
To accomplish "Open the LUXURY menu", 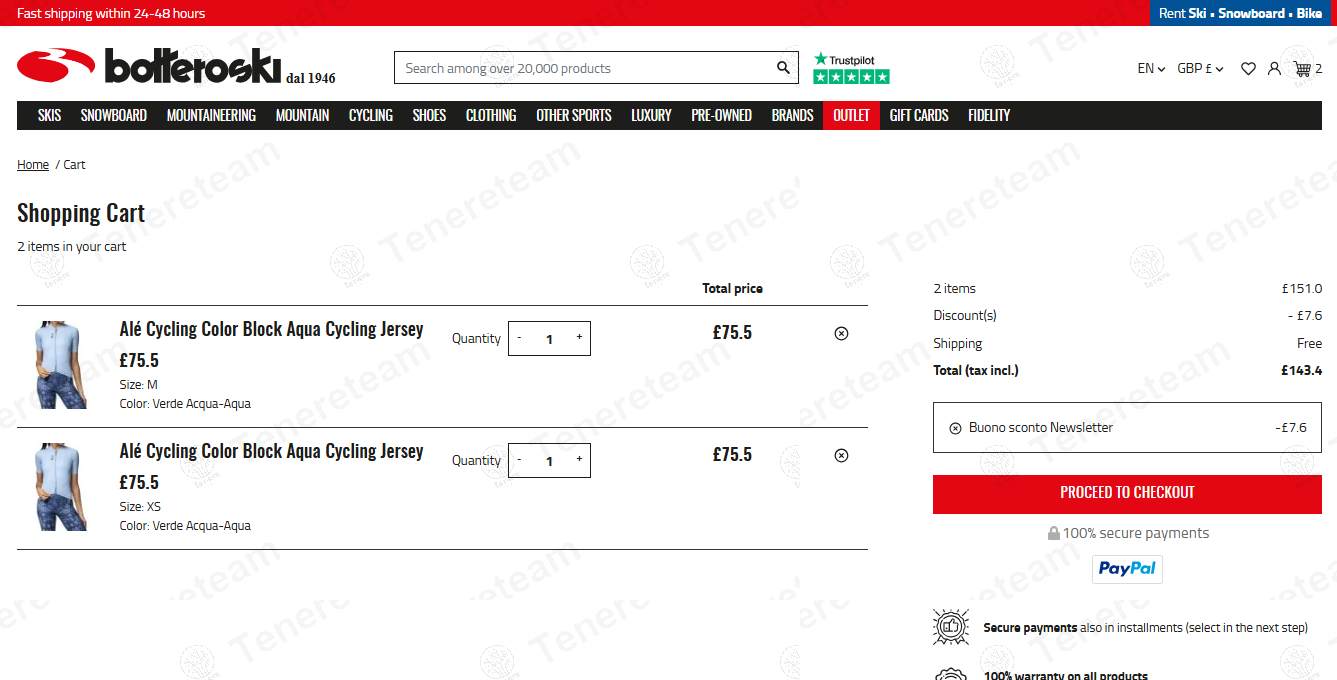I will click(651, 115).
